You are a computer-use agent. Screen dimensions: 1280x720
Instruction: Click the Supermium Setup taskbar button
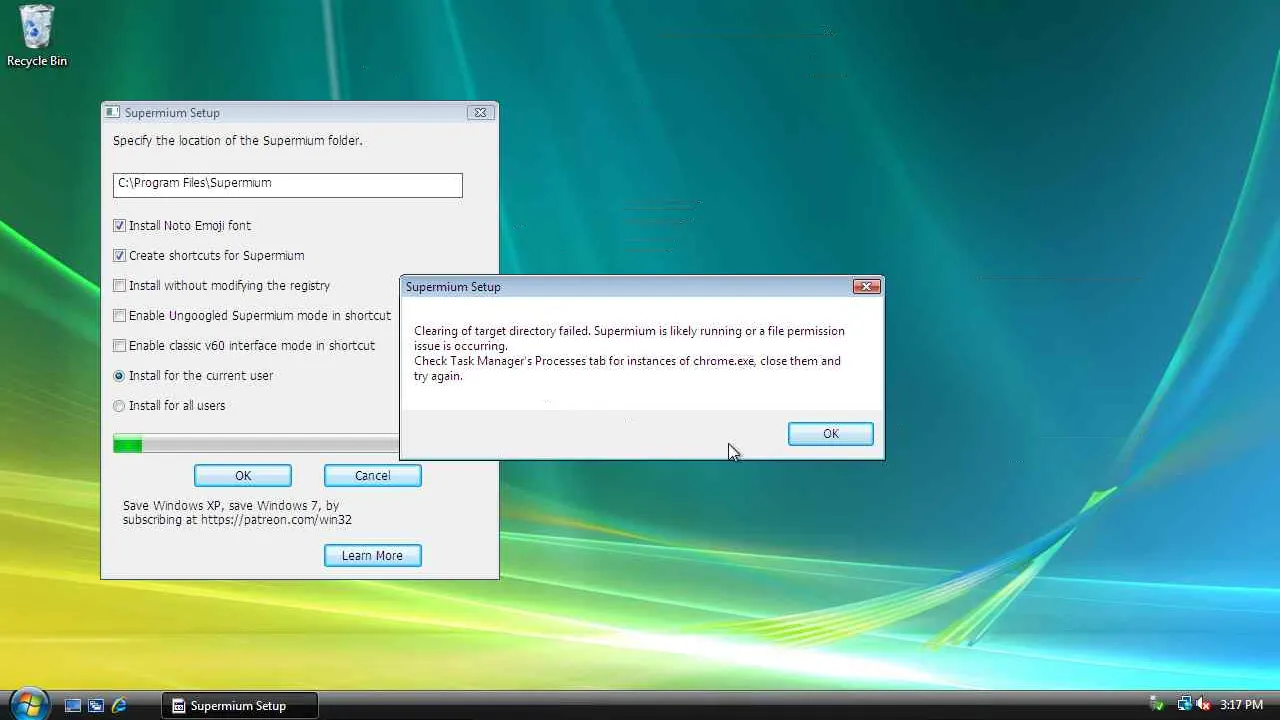240,705
